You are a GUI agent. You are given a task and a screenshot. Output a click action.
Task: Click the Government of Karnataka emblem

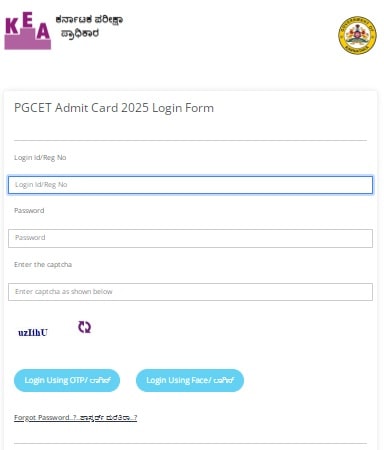357,35
